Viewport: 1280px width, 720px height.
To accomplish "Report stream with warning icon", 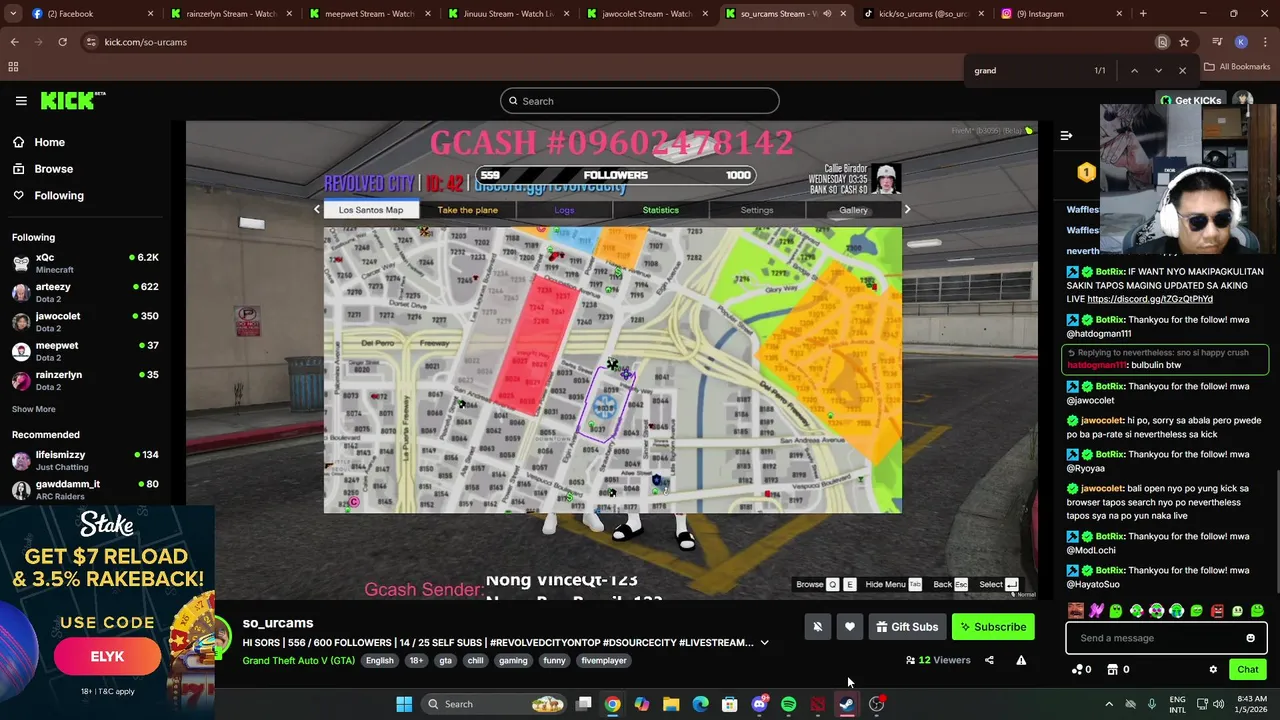I will (x=1021, y=660).
